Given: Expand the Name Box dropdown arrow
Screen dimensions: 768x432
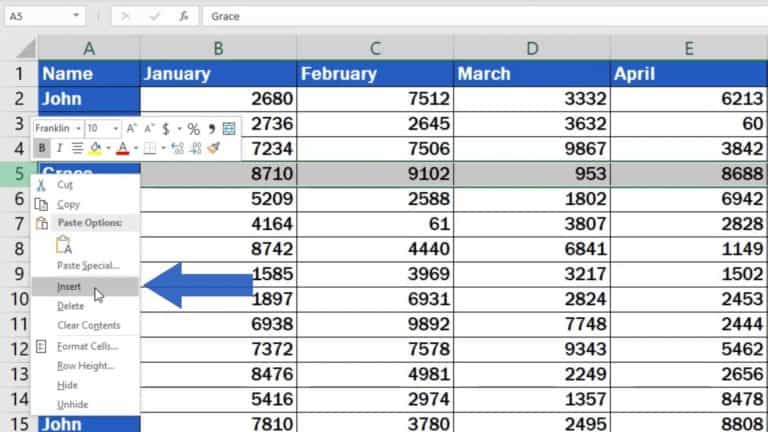Looking at the screenshot, I should (x=77, y=16).
